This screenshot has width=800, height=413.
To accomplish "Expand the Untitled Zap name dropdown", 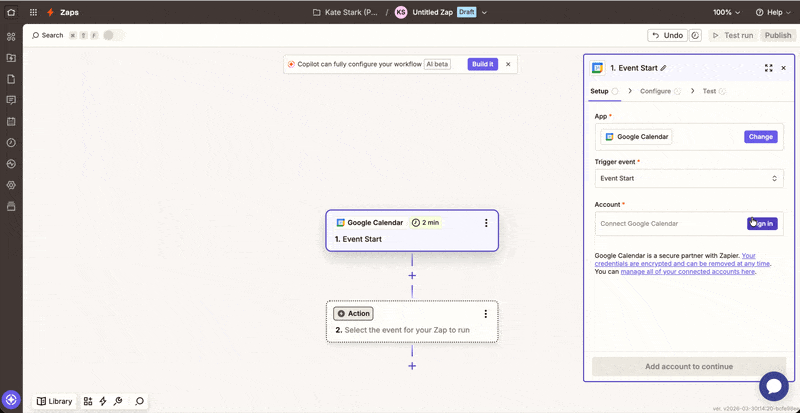I will pyautogui.click(x=485, y=12).
